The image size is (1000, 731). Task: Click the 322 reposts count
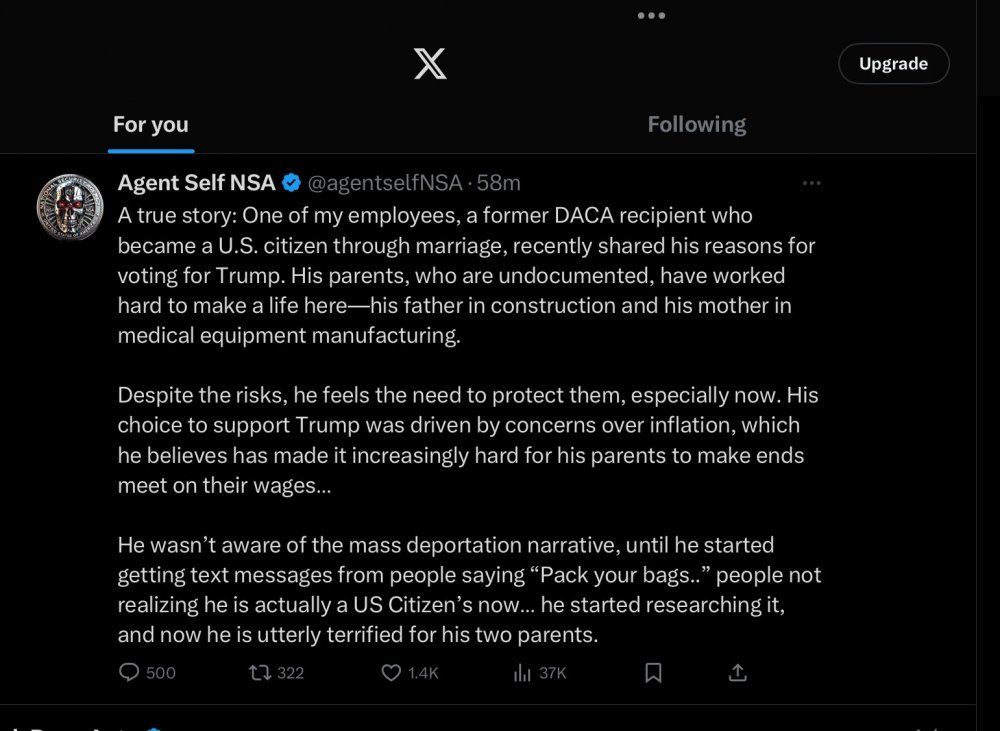tap(290, 673)
